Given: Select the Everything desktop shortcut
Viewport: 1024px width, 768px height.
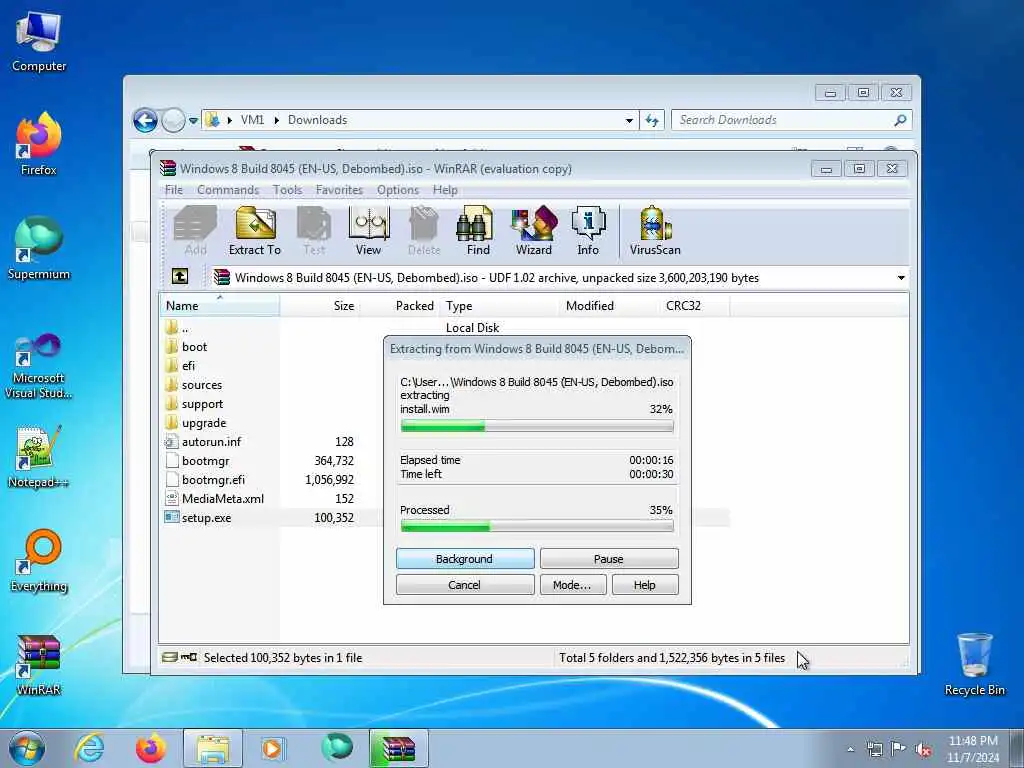Looking at the screenshot, I should click(x=39, y=561).
